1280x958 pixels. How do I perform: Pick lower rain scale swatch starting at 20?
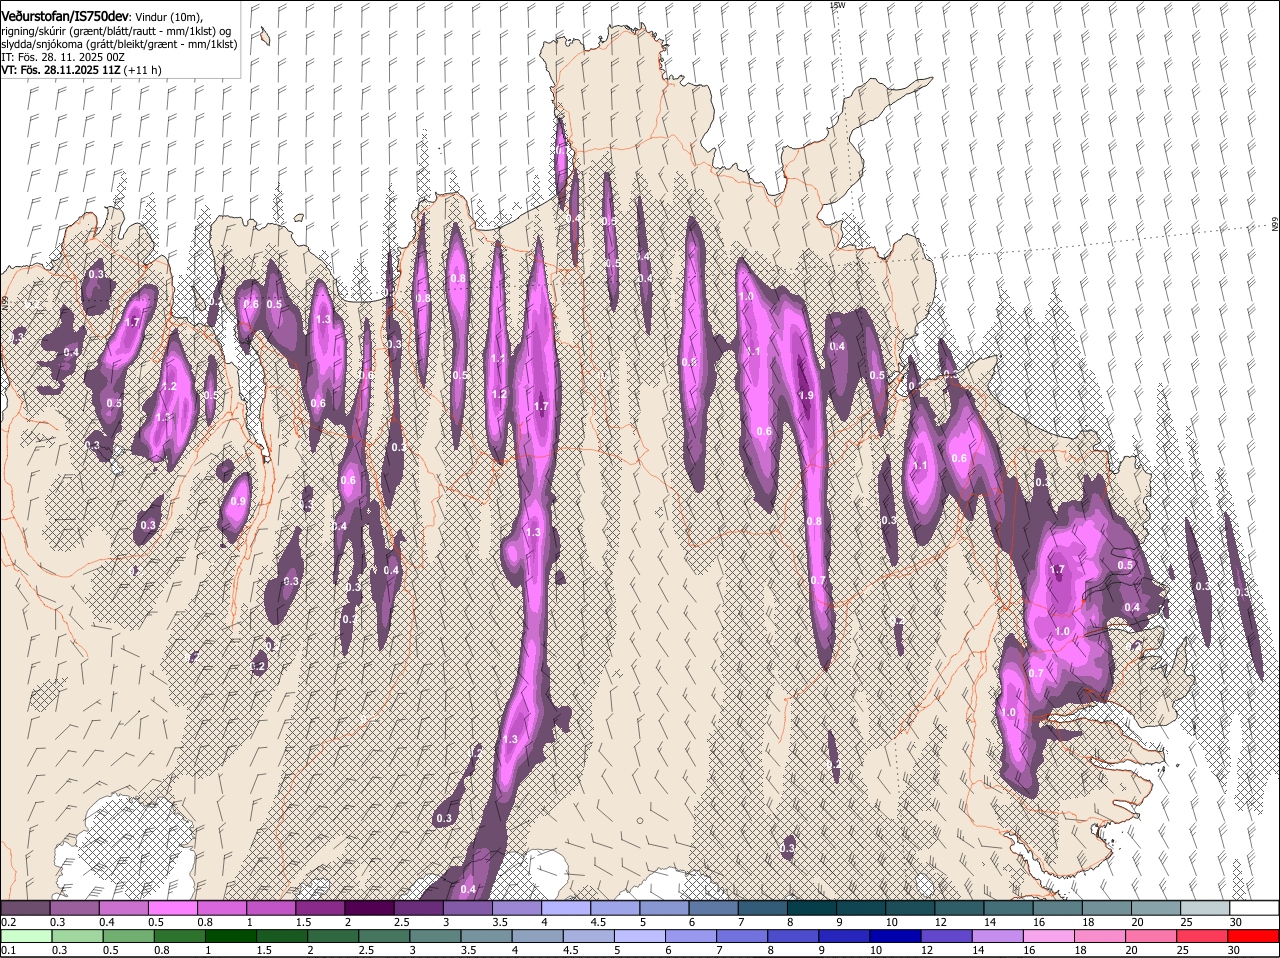click(x=1151, y=936)
